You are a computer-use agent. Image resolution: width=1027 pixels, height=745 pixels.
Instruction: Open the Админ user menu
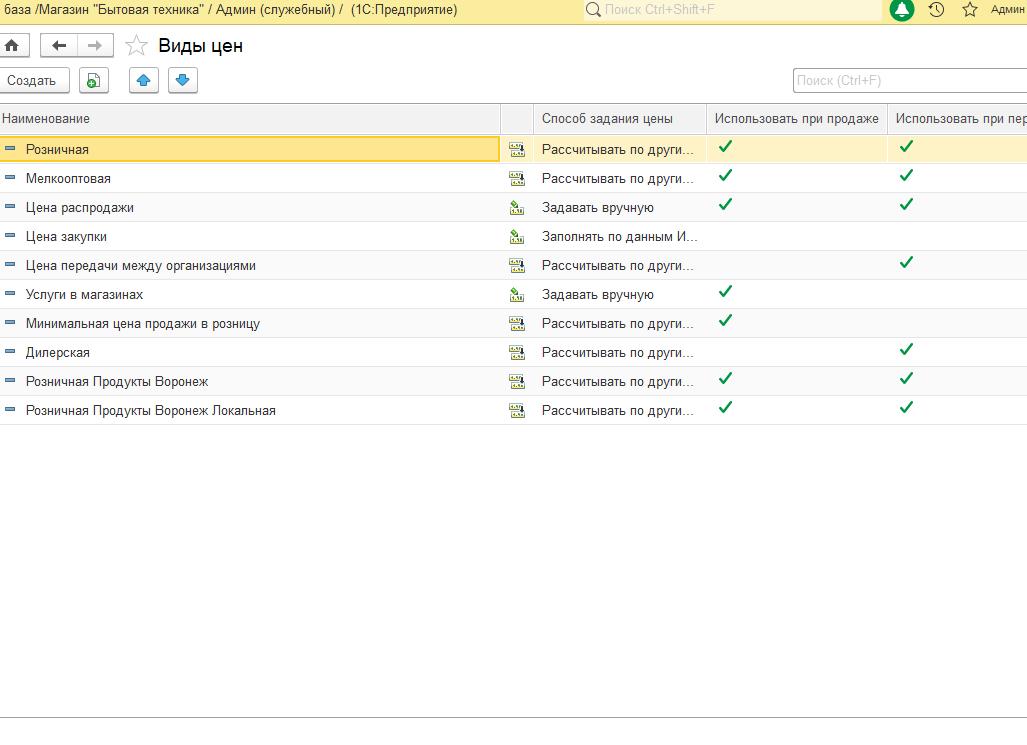pyautogui.click(x=1008, y=10)
